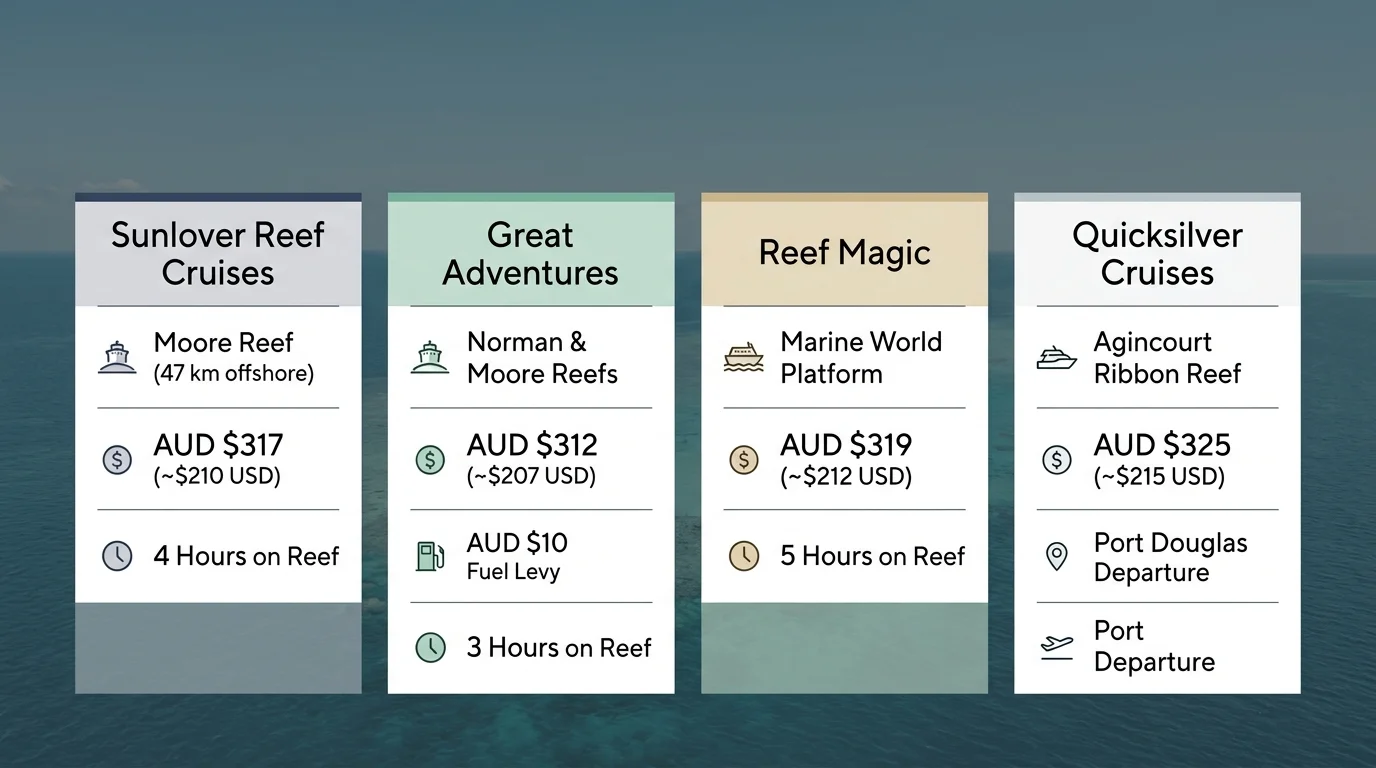Click the green dollar icon next to AUD $312
Image resolution: width=1376 pixels, height=768 pixels.
(430, 460)
